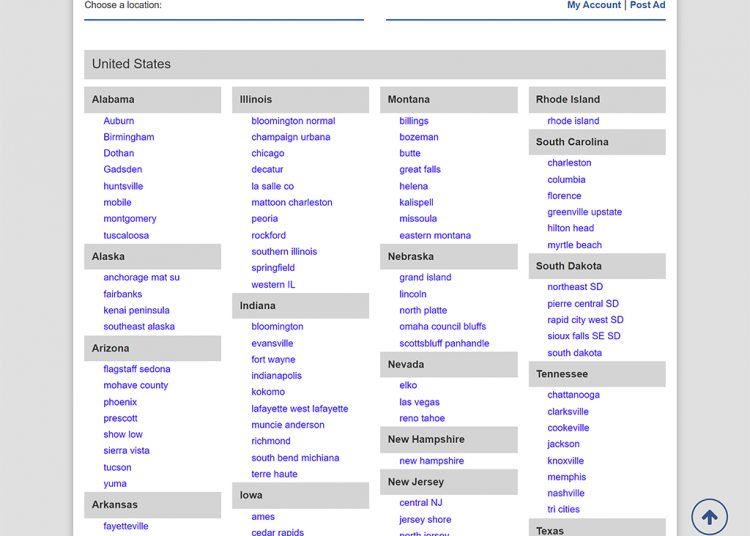Viewport: 750px width, 536px height.
Task: Go to la salle co
Action: pyautogui.click(x=273, y=187)
